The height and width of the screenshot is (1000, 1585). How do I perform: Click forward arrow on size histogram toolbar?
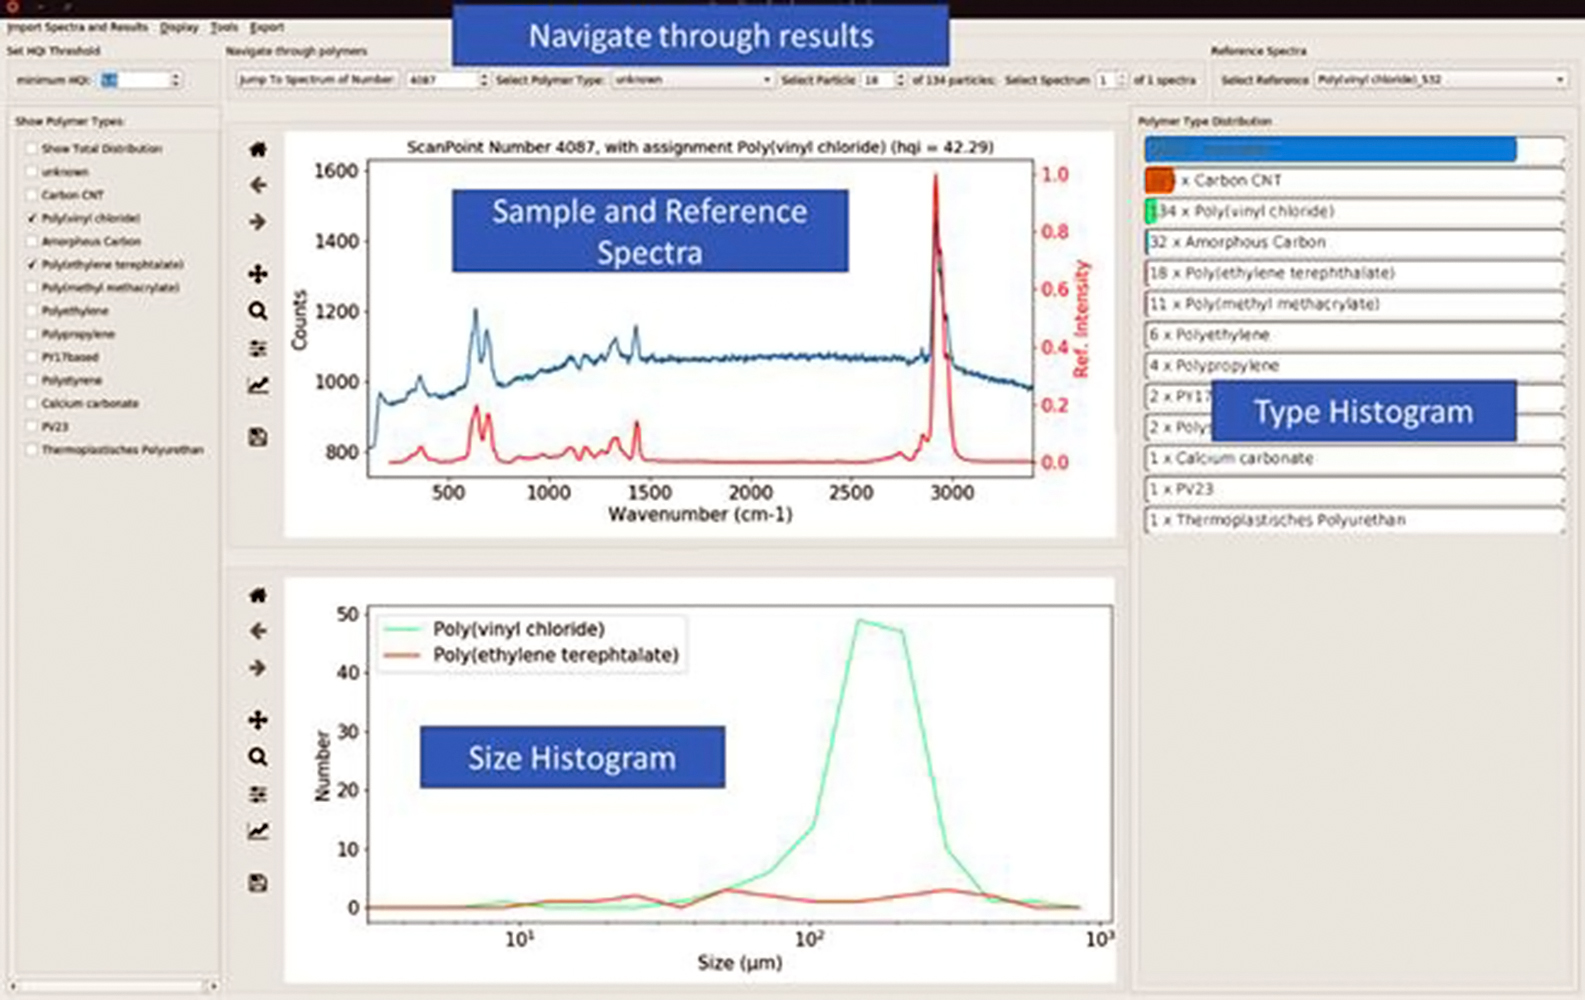click(x=258, y=667)
